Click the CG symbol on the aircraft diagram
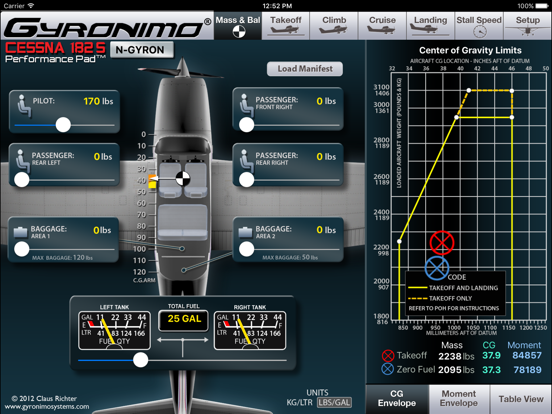 tap(183, 178)
